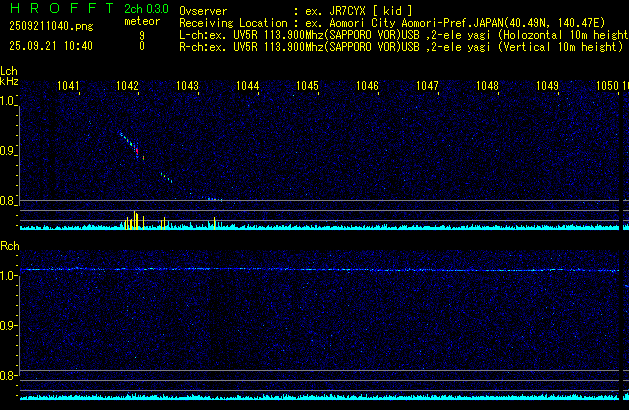Click the Lch 0.9 kHz axis label
The height and width of the screenshot is (410, 629).
(x=9, y=152)
